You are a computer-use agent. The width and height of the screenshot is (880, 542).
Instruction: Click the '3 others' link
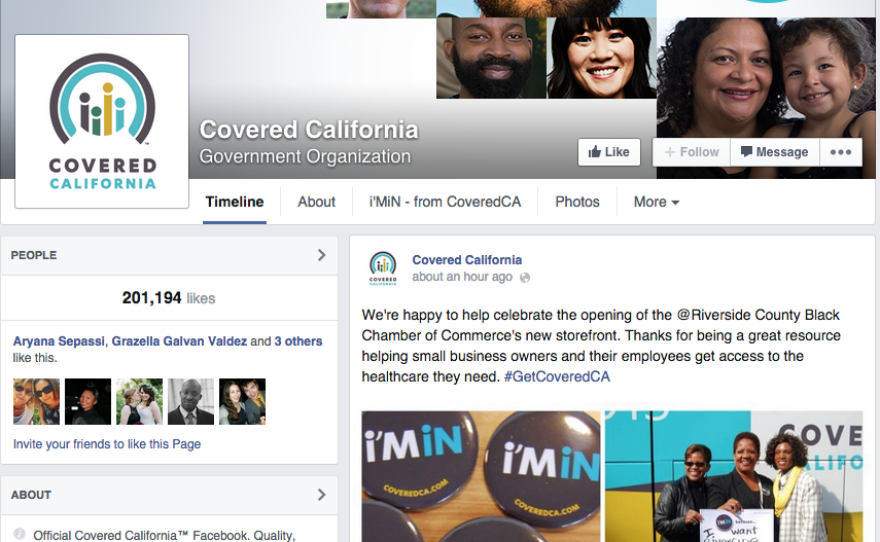(x=298, y=341)
